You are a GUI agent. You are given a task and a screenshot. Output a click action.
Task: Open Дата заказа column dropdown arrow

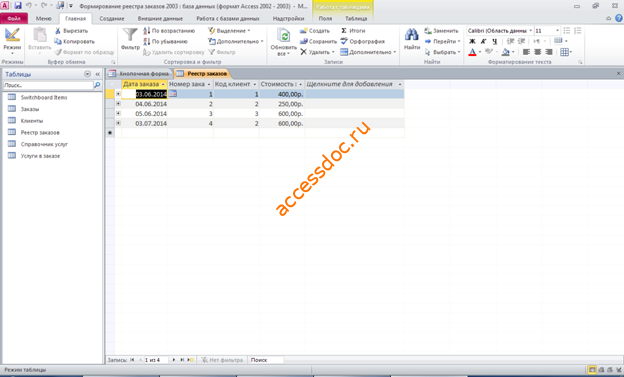163,84
